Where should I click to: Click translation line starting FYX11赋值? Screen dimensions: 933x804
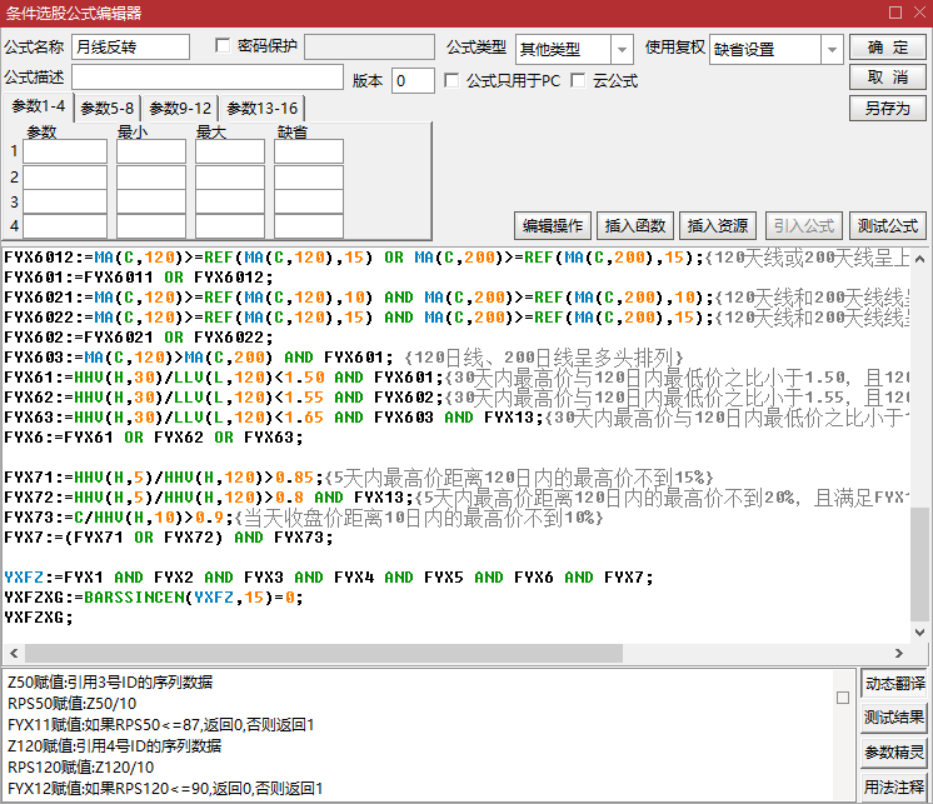[161, 725]
